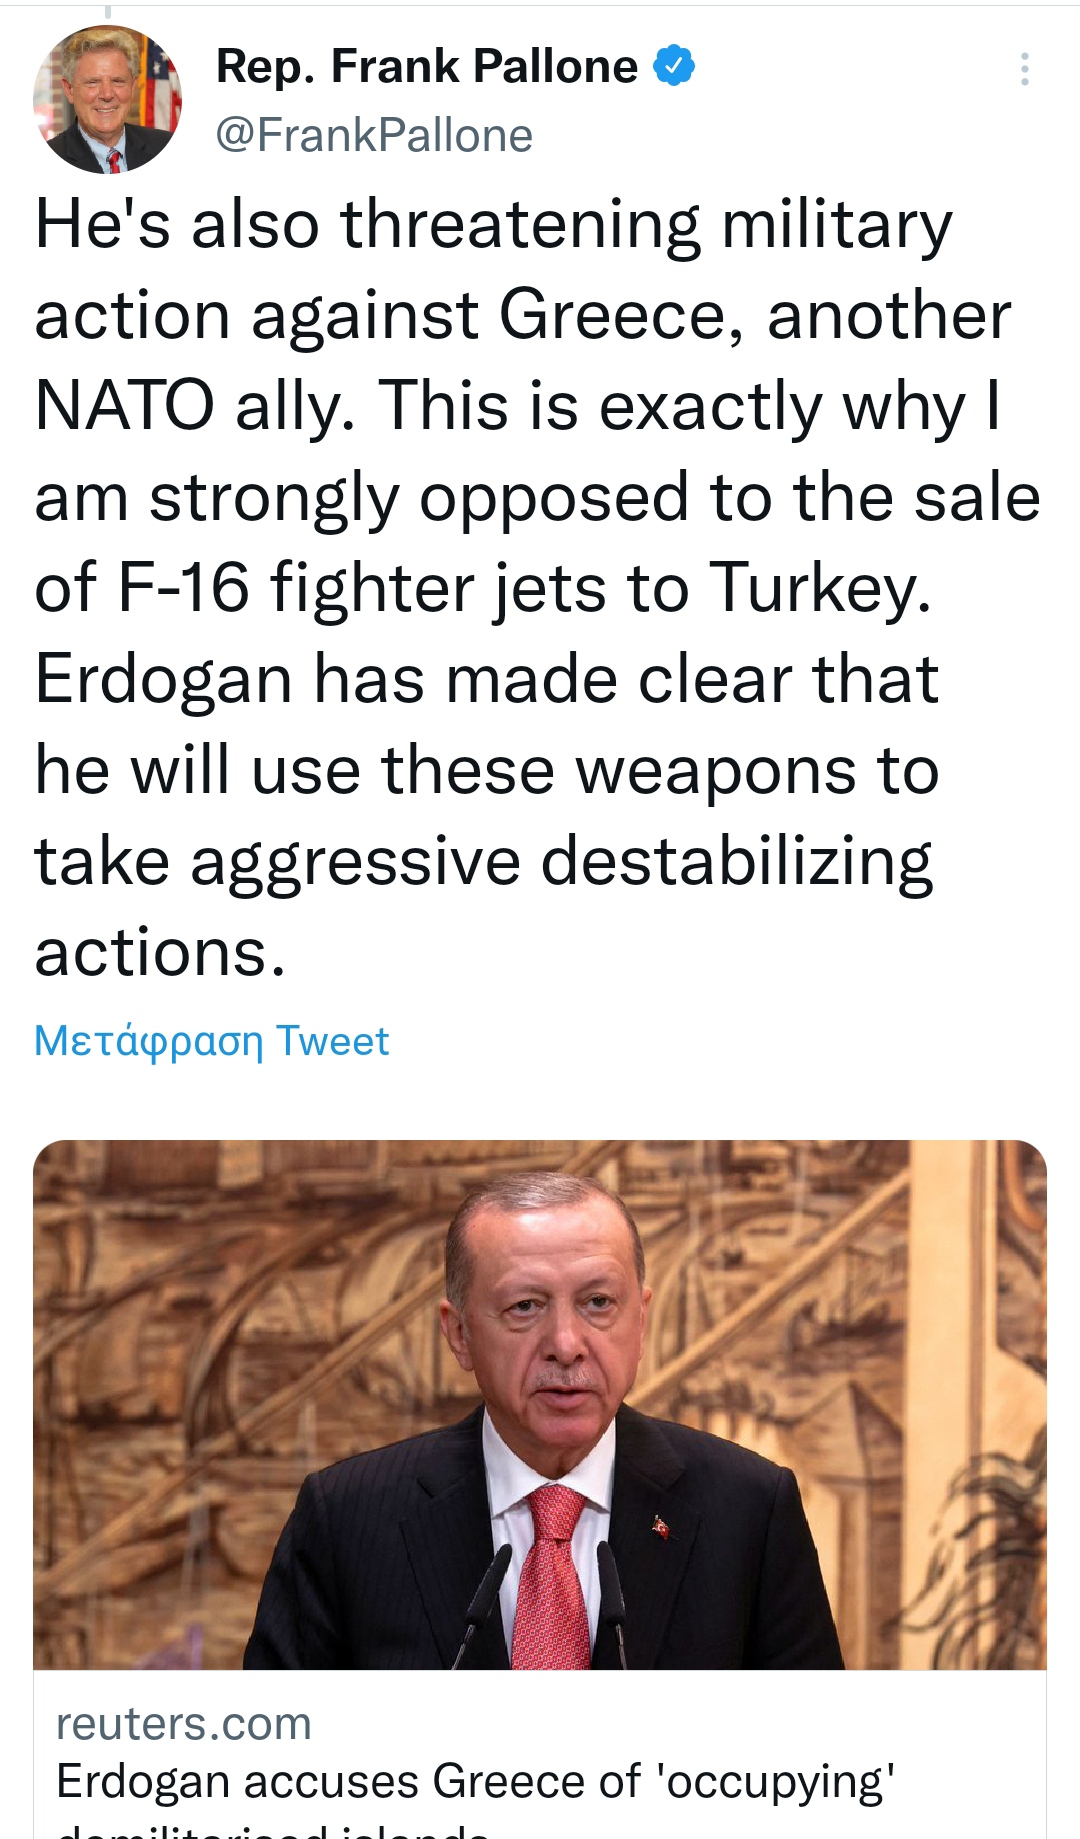Open headline "Erdogan accuses Greece of 'occupying'"
Screen dimensions: 1080x1839
tap(475, 1781)
